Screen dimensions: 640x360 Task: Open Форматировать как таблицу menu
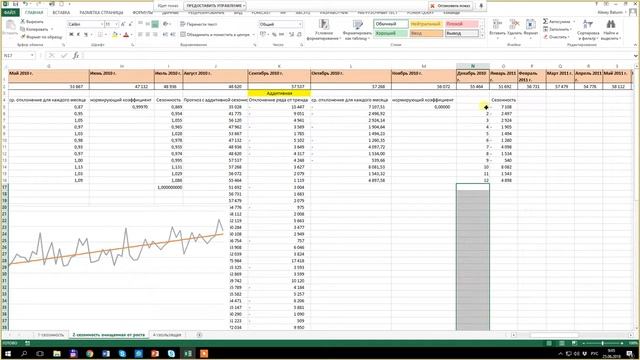click(357, 30)
